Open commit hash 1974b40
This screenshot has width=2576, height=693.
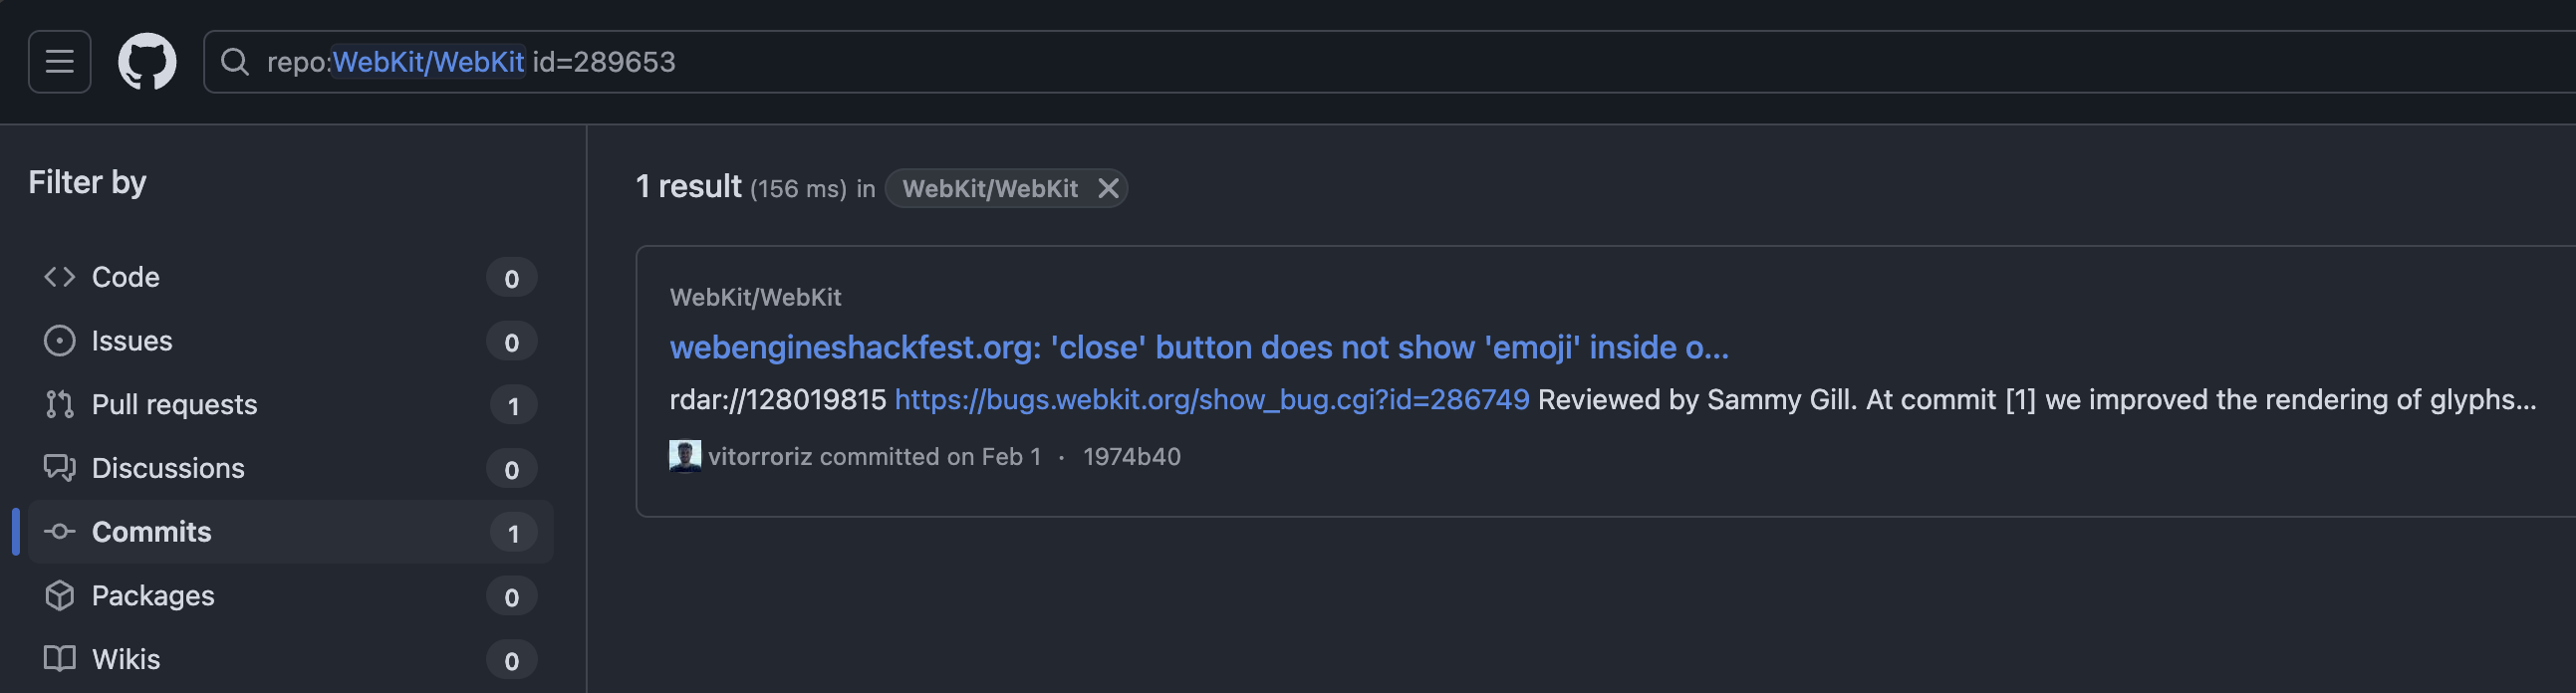click(x=1132, y=457)
